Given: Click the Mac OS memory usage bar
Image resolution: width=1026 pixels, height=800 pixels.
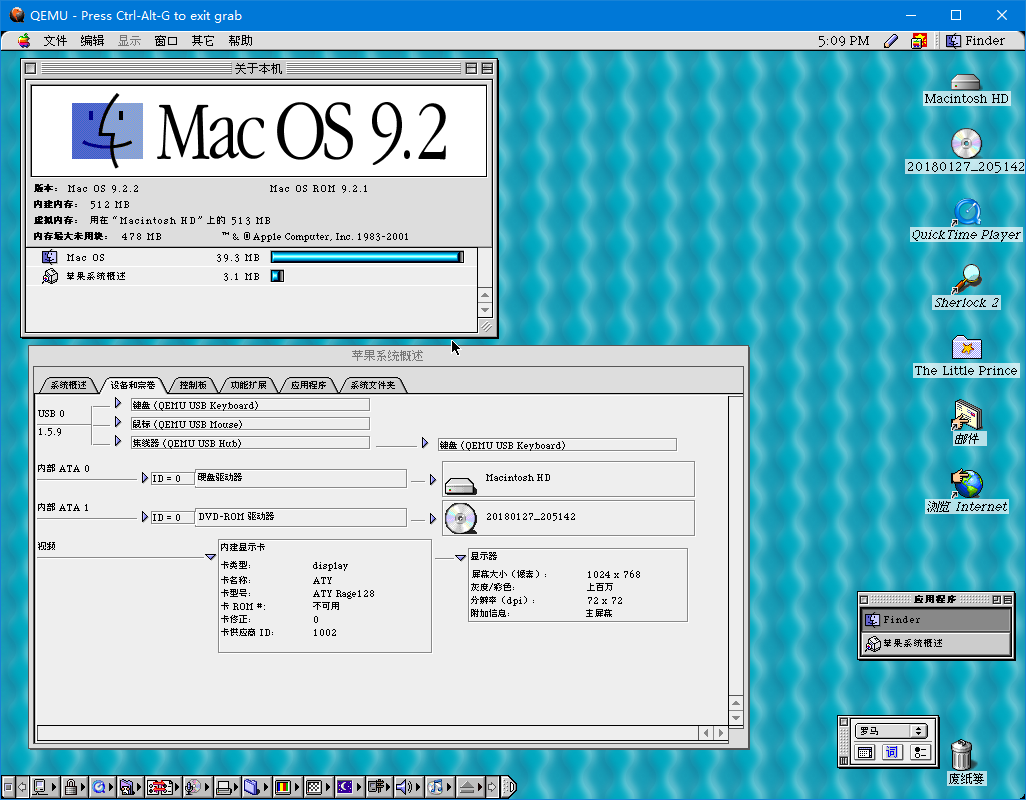Looking at the screenshot, I should point(367,257).
